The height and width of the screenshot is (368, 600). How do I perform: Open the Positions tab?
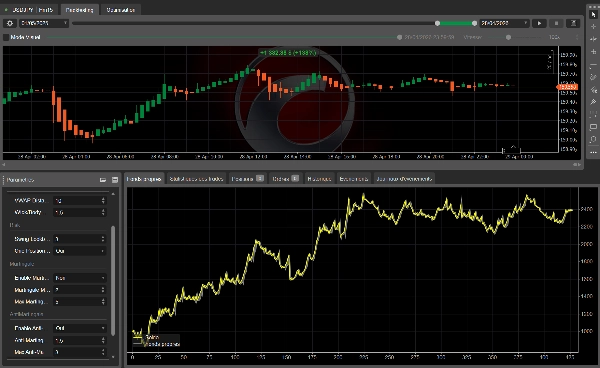(248, 179)
